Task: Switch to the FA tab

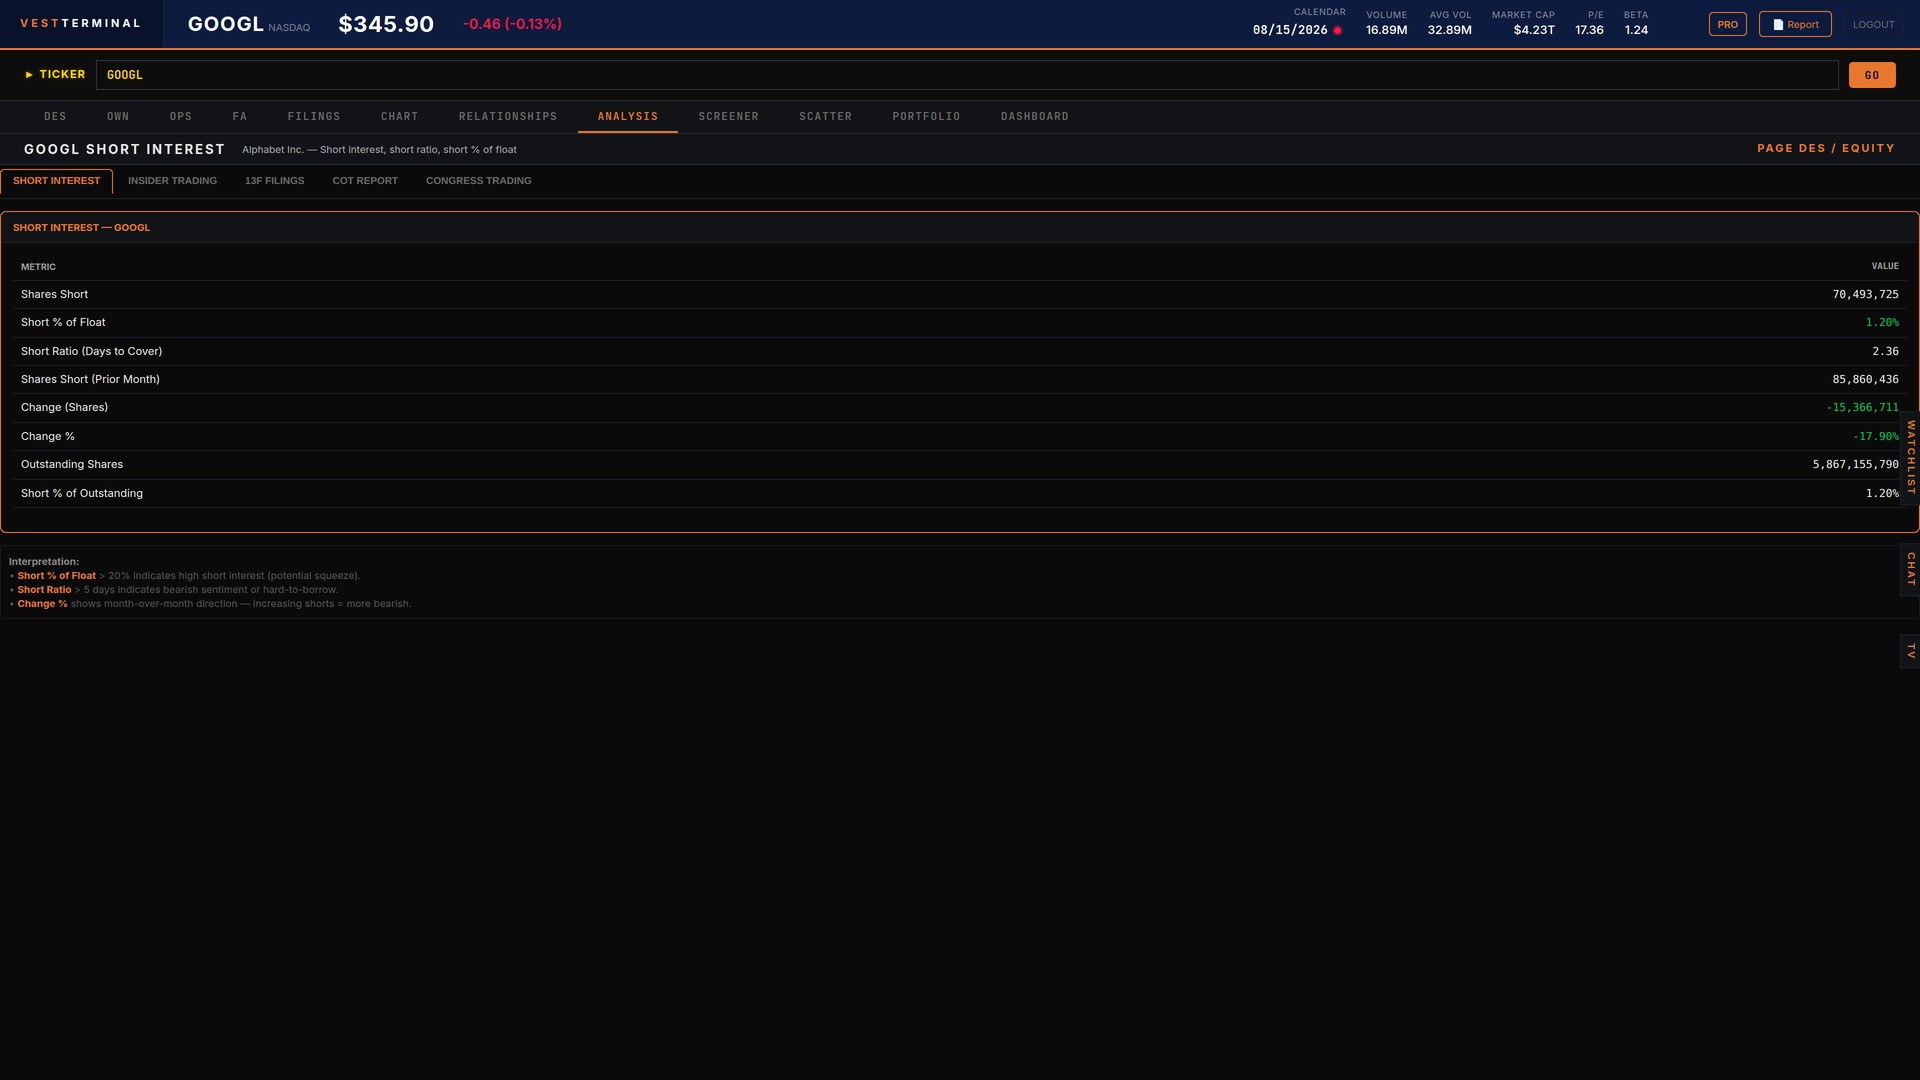Action: 240,117
